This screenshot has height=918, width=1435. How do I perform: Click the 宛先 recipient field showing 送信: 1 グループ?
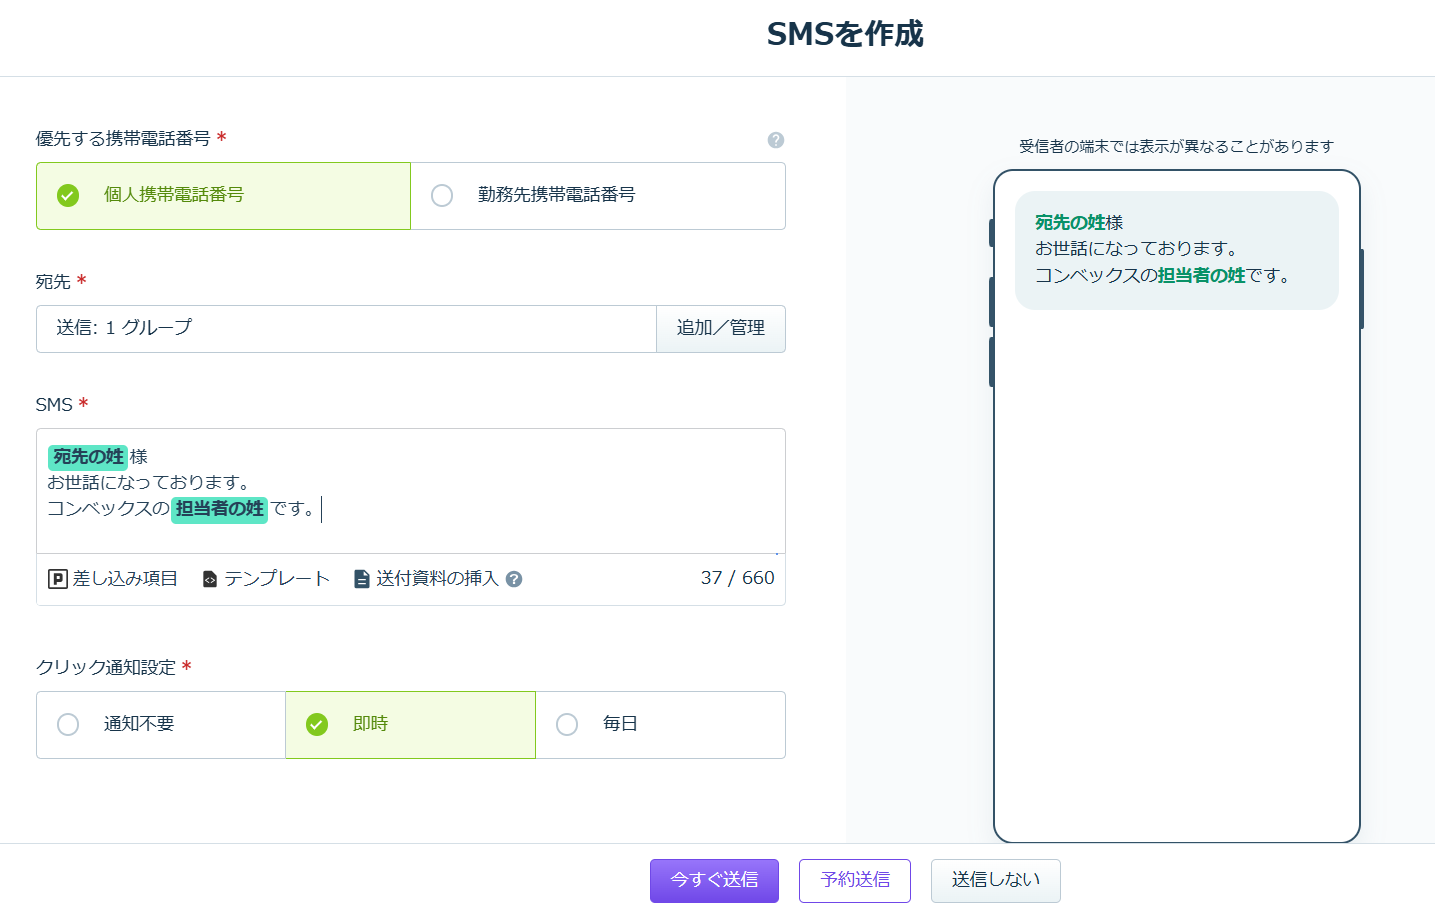pos(346,329)
